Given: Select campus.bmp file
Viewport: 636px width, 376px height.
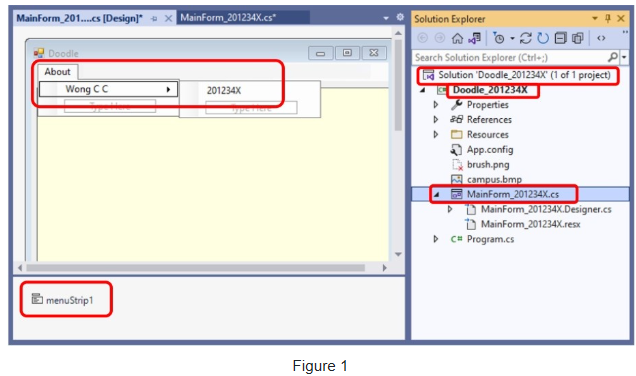Looking at the screenshot, I should (x=494, y=179).
